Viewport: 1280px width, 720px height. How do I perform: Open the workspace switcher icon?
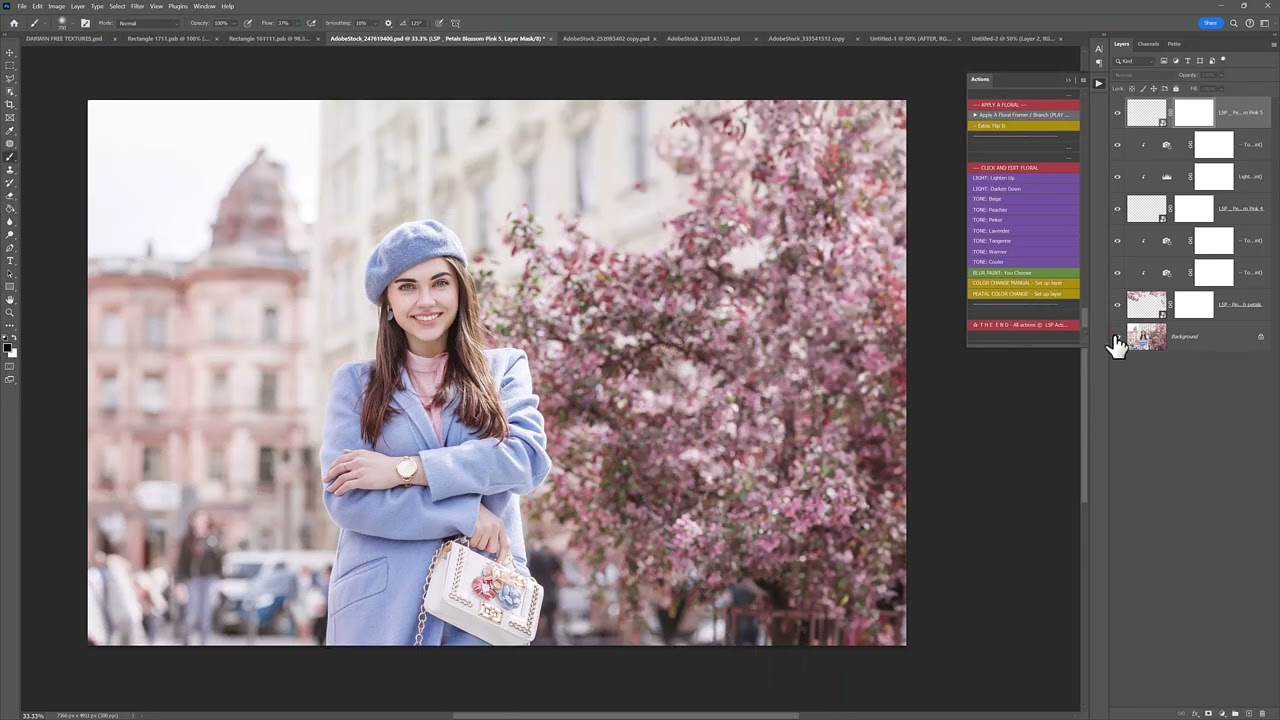(1265, 23)
